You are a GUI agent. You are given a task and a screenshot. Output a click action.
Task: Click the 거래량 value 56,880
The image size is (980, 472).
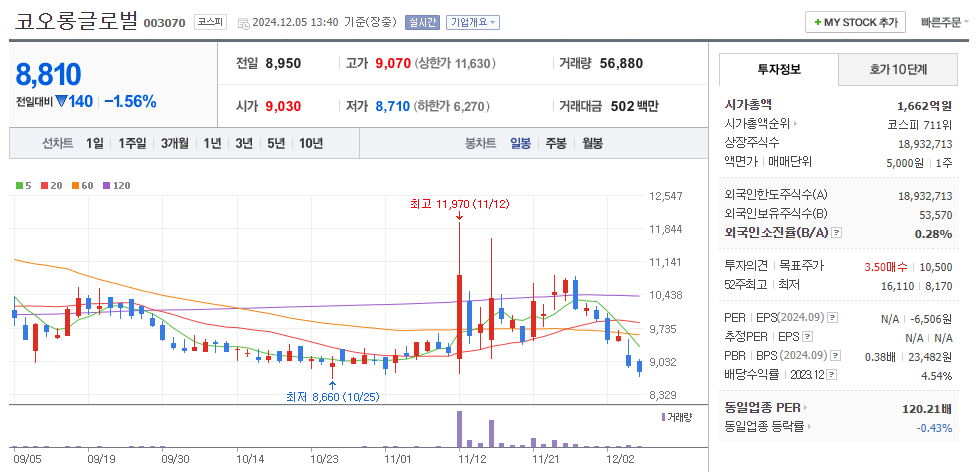pos(621,63)
